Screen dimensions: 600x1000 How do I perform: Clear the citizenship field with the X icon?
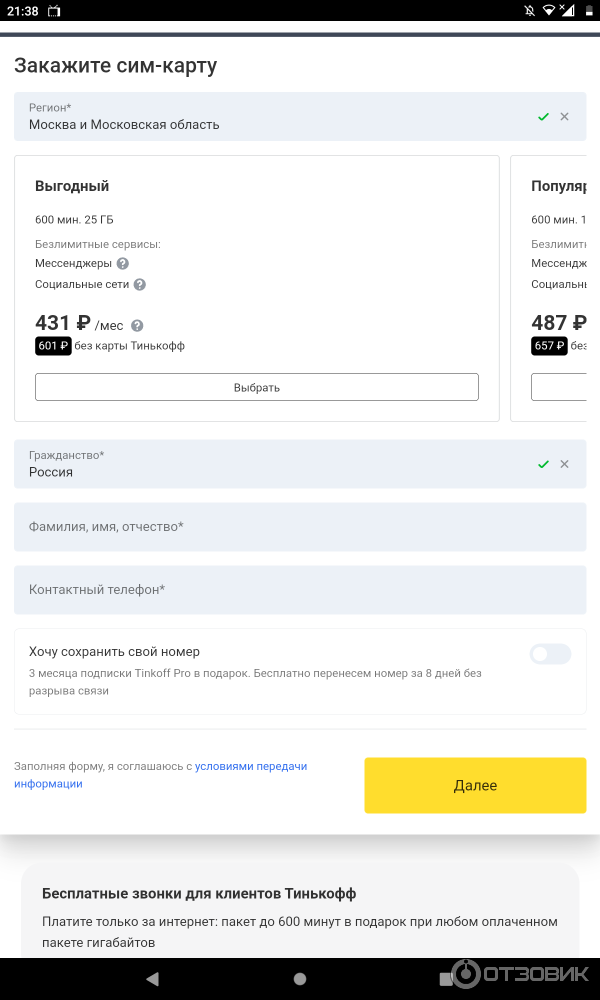click(x=564, y=464)
